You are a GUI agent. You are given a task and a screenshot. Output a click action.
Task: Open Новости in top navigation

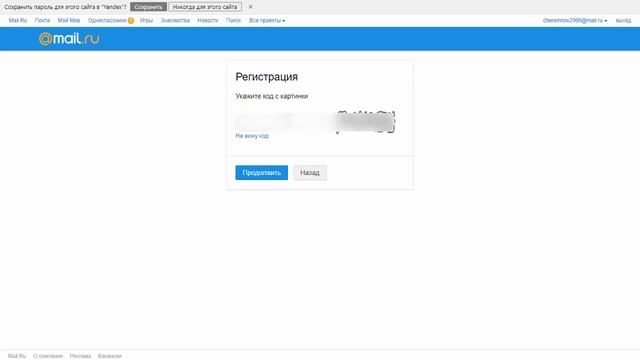coord(208,20)
